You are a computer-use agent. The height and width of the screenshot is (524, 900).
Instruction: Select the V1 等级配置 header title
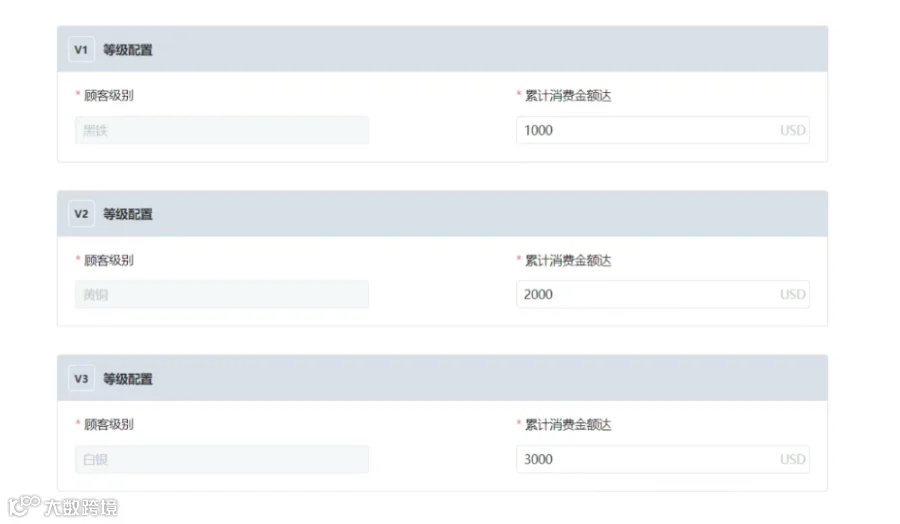pos(127,50)
